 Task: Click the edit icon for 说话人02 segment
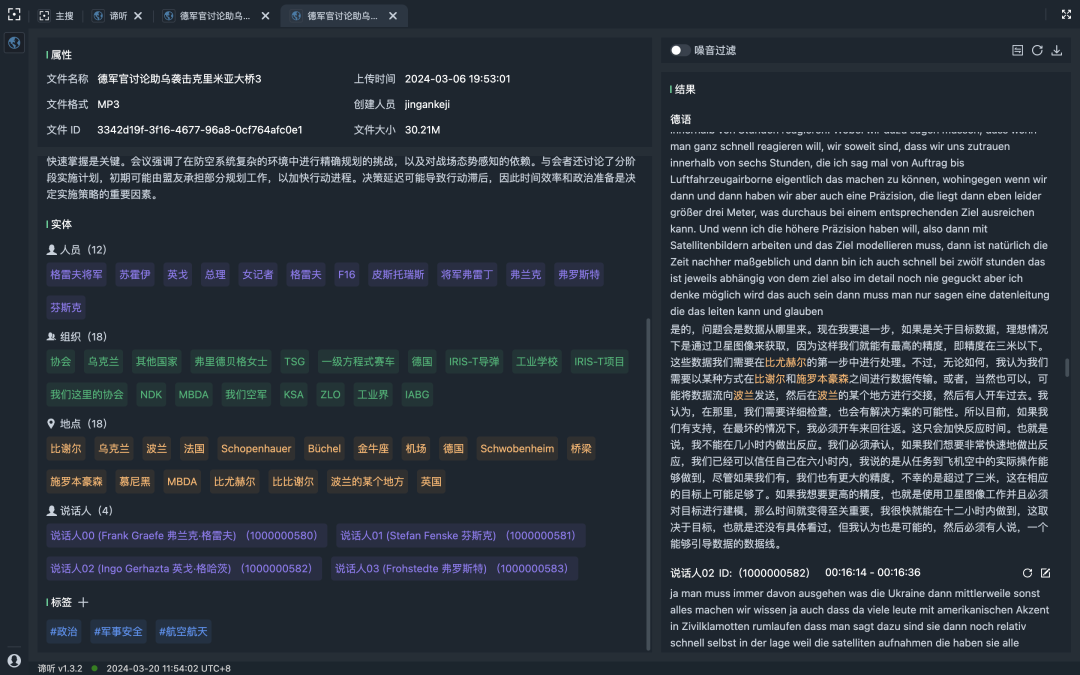[1045, 573]
